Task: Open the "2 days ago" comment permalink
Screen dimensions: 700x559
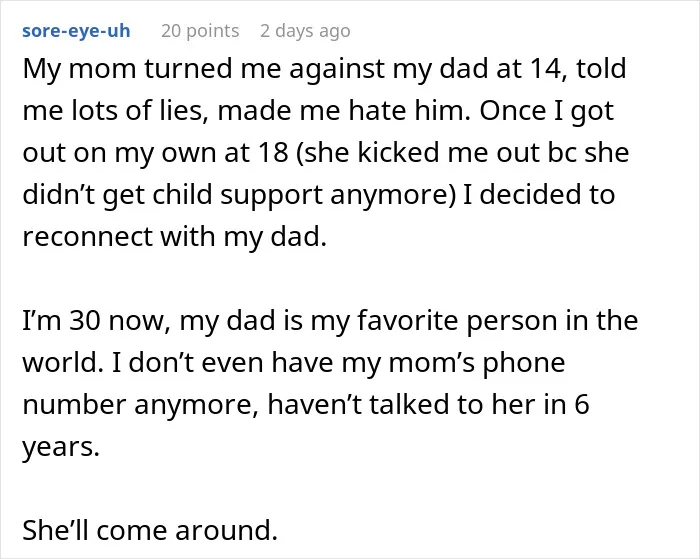Action: coord(305,31)
